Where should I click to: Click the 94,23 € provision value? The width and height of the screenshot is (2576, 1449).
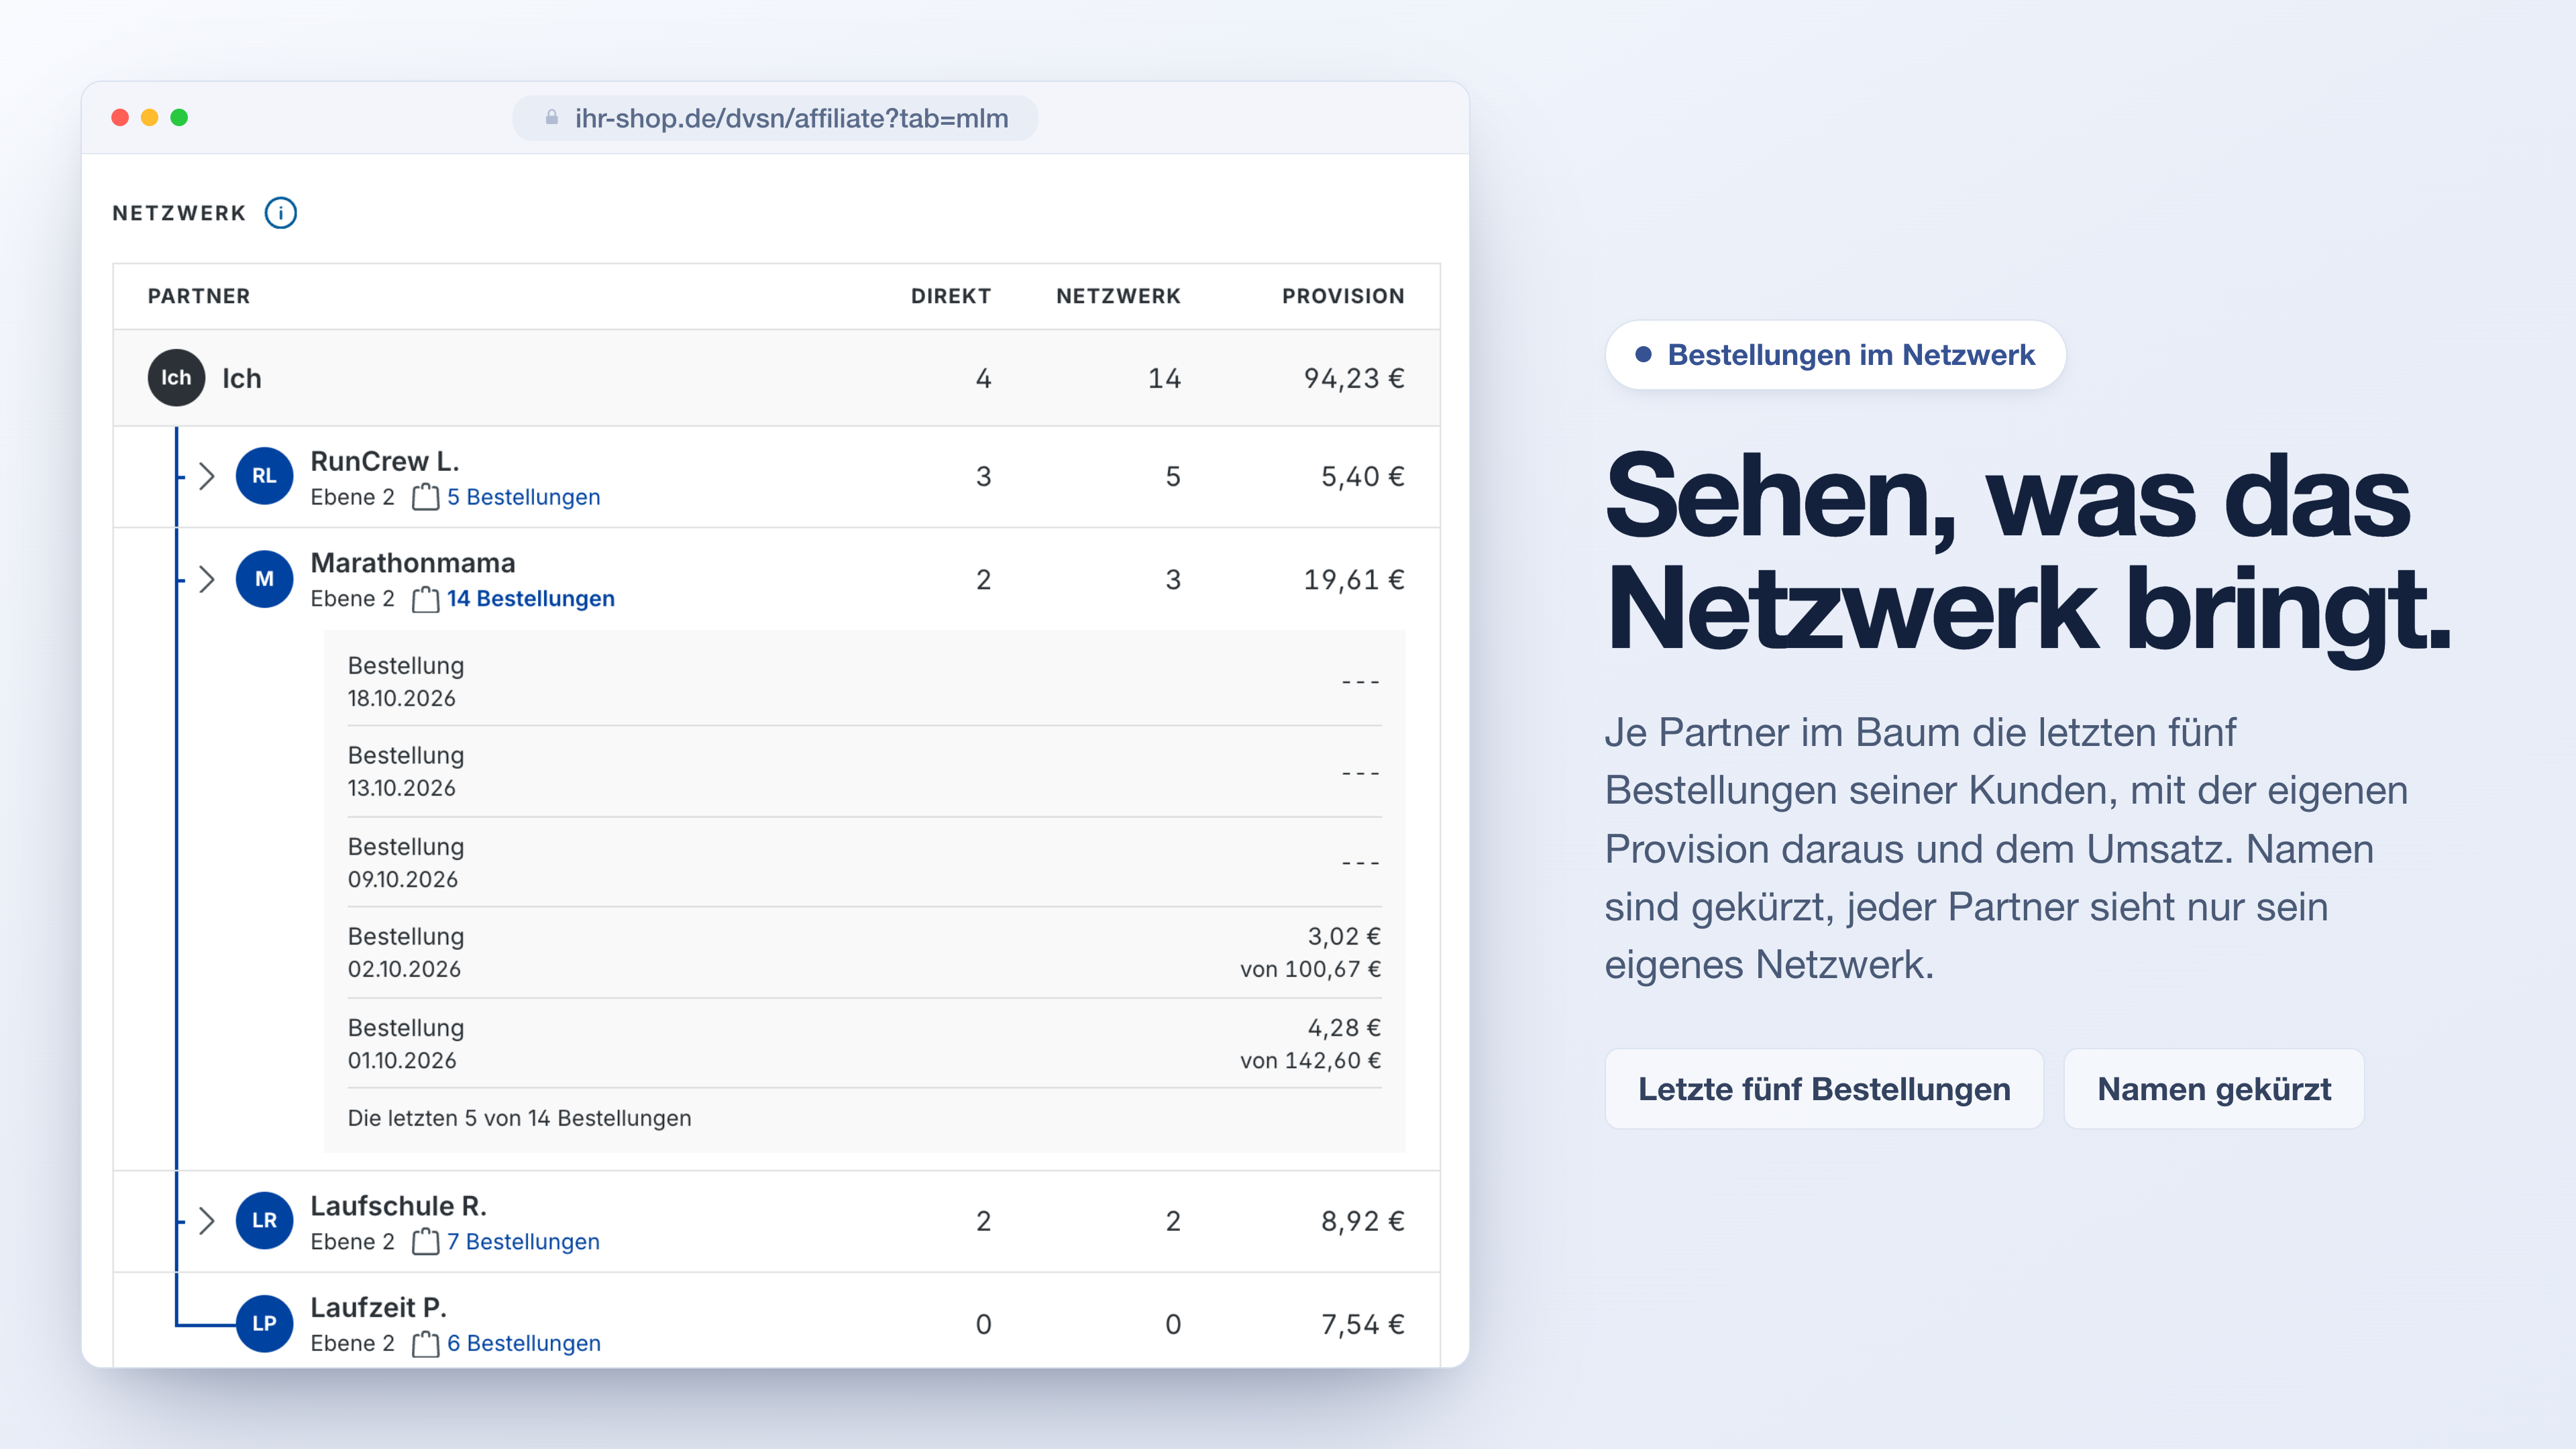point(1354,378)
